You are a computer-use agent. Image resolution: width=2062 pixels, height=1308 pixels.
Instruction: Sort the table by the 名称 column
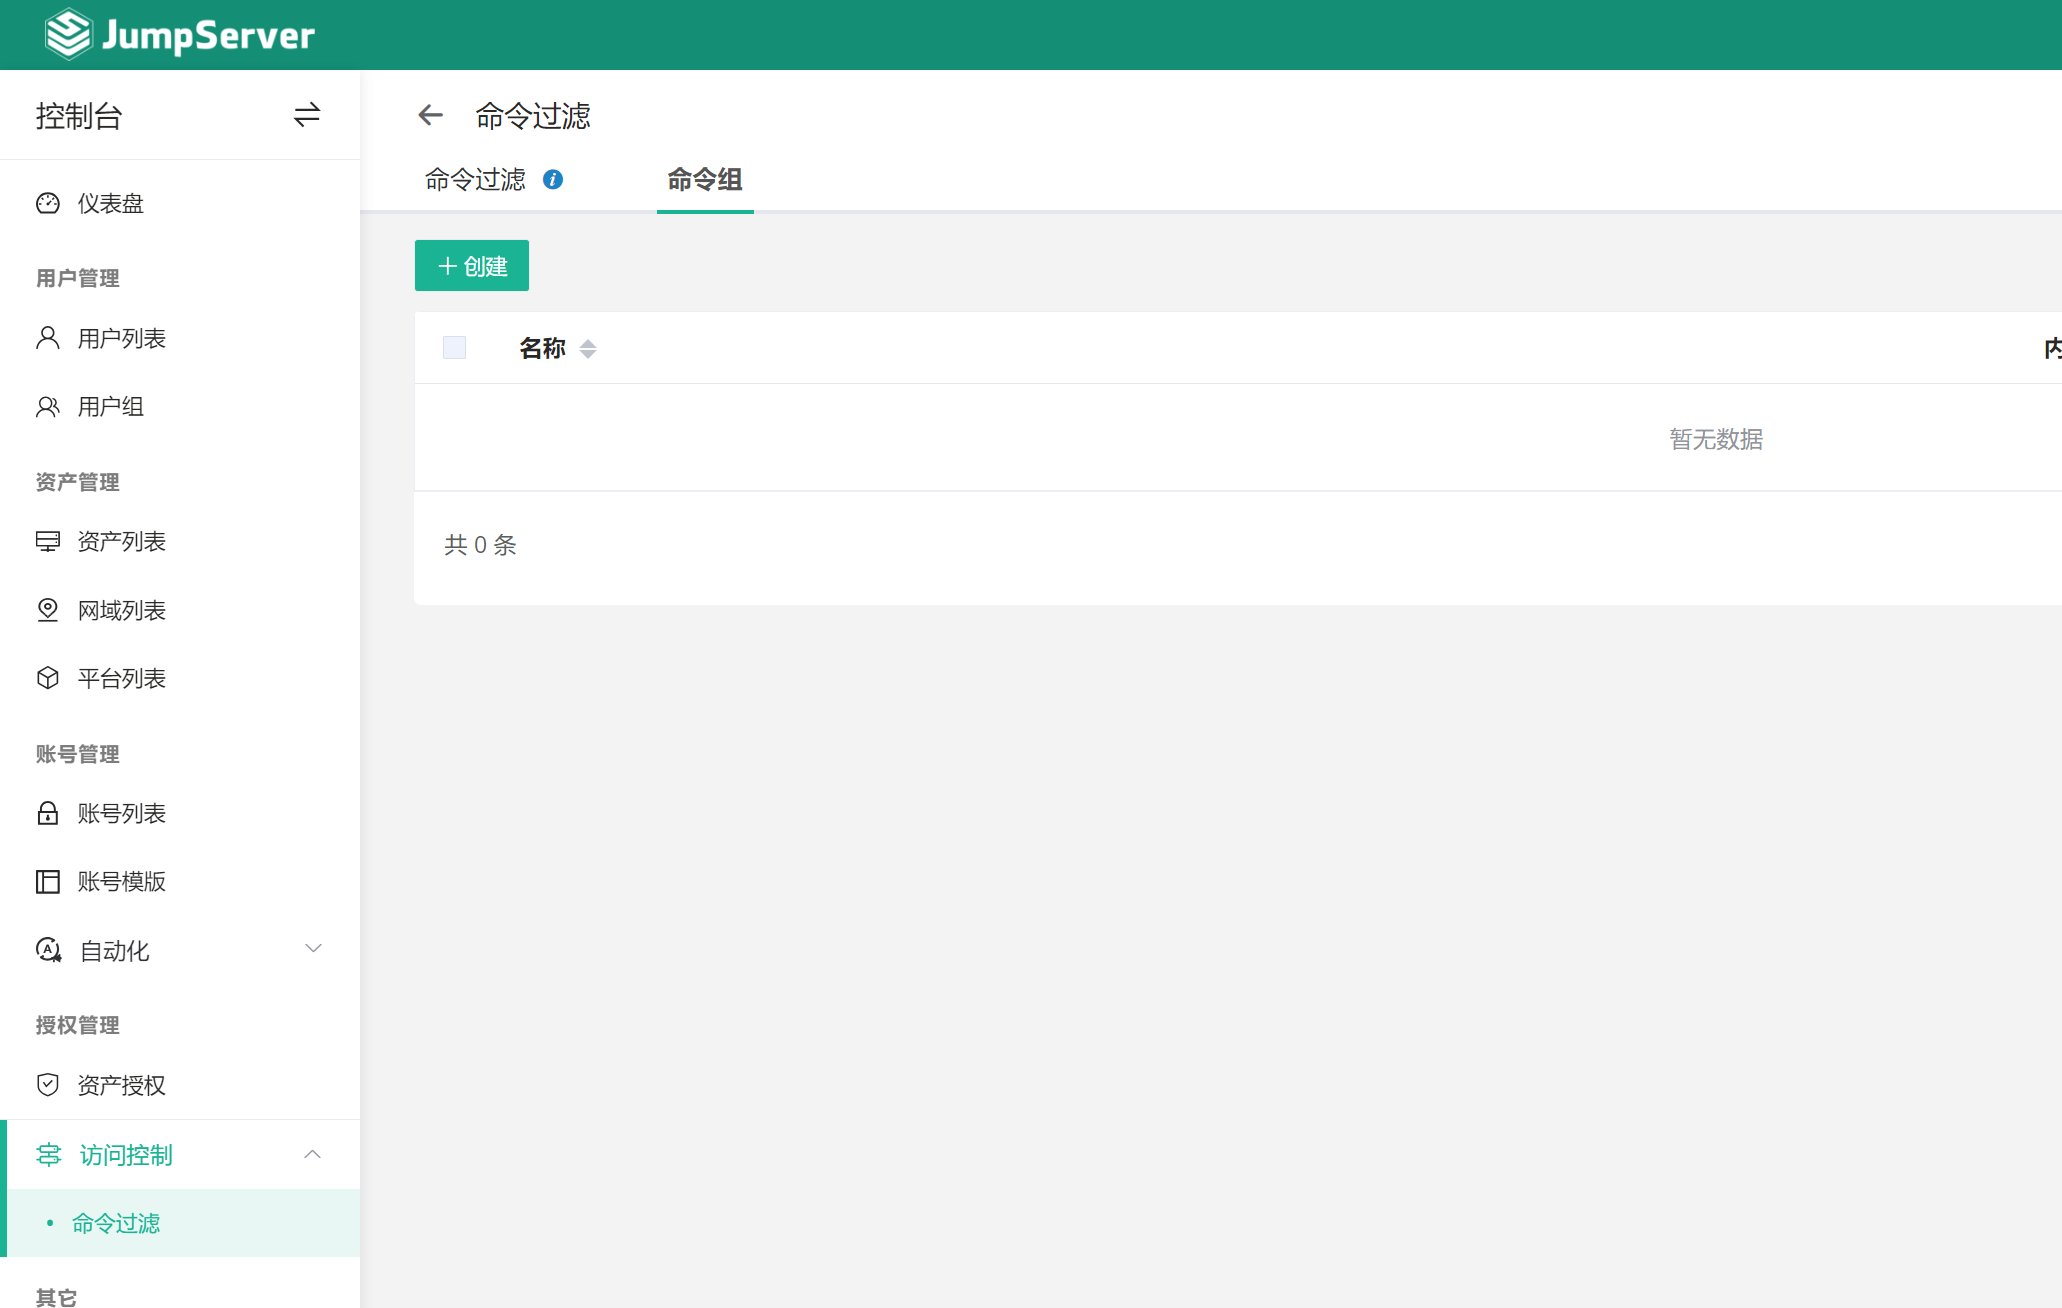pyautogui.click(x=588, y=348)
